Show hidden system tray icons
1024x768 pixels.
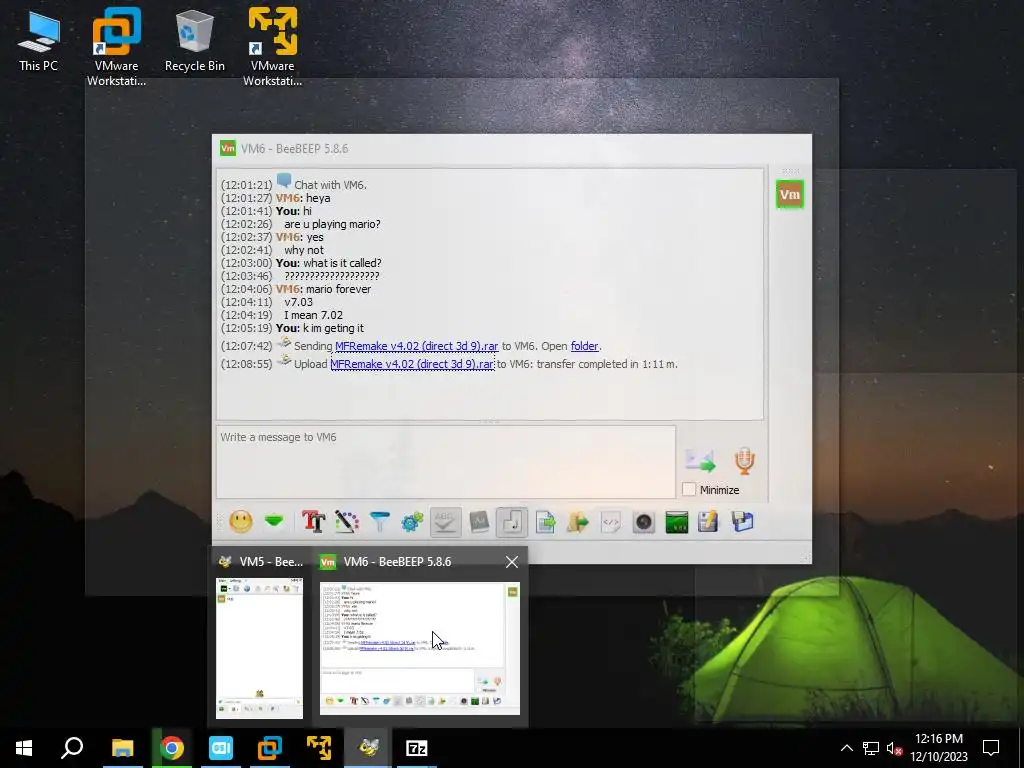coord(846,748)
